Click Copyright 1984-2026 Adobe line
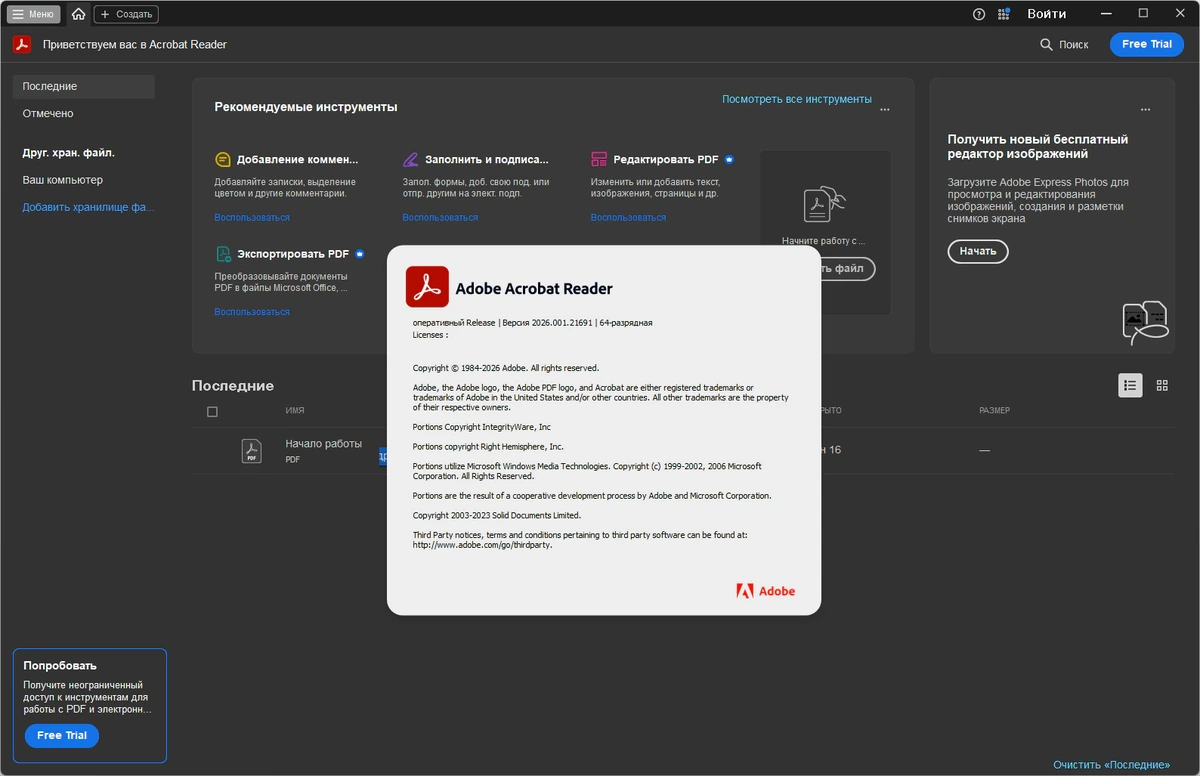 [x=506, y=368]
